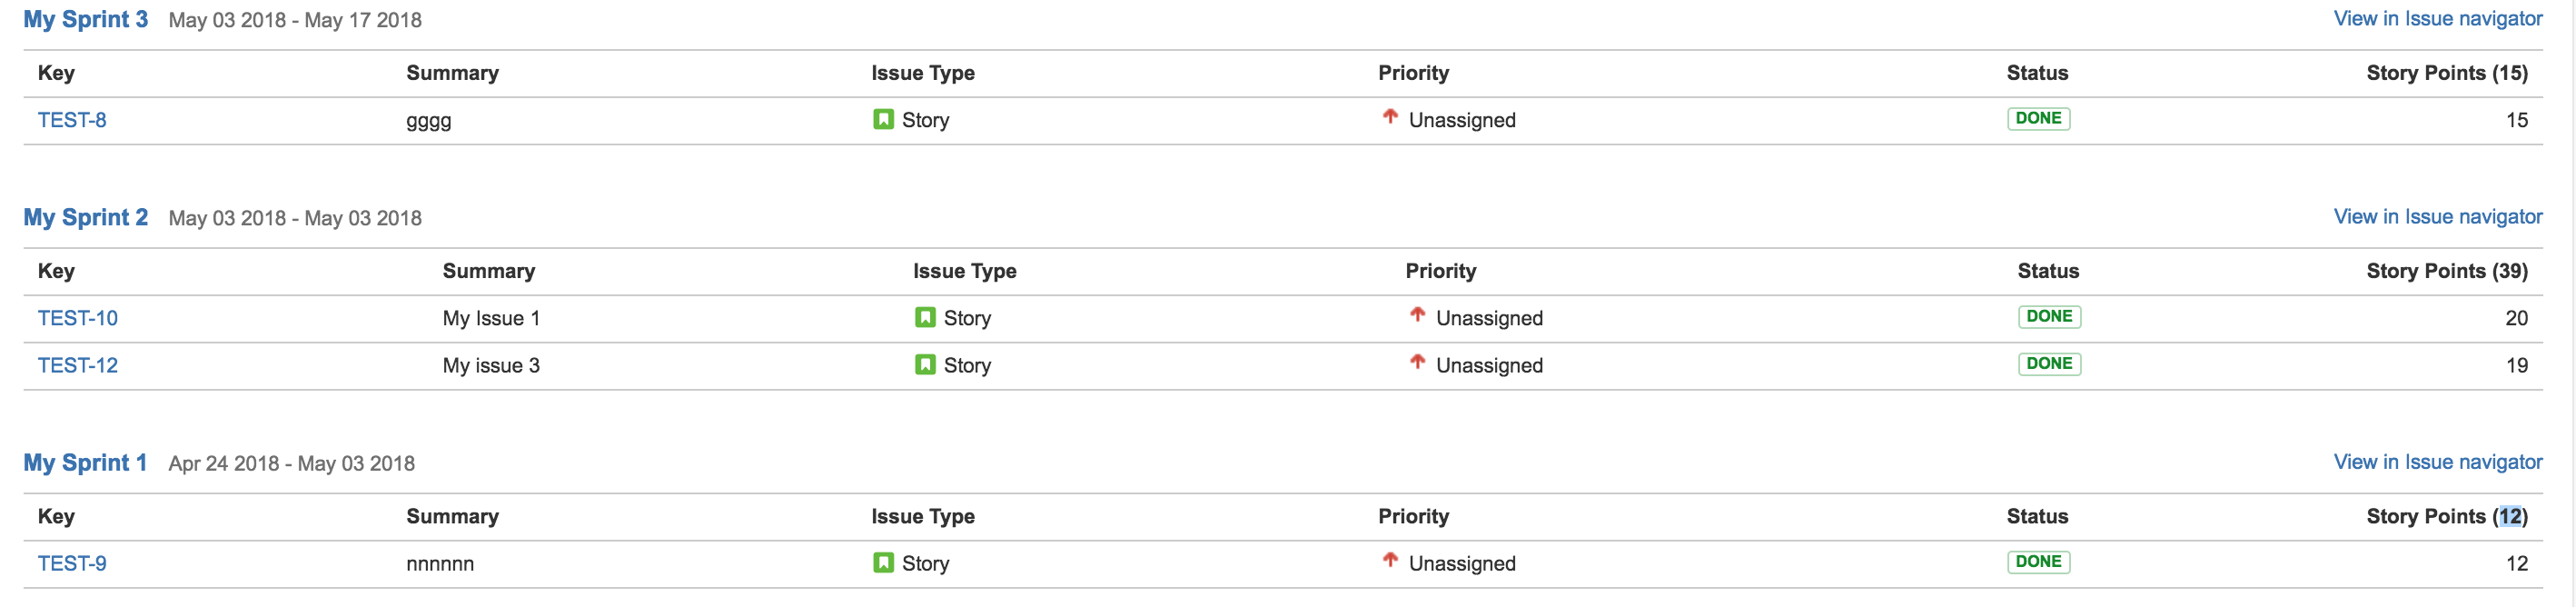This screenshot has height=607, width=2576.
Task: Open issue TEST-8
Action: pos(71,119)
